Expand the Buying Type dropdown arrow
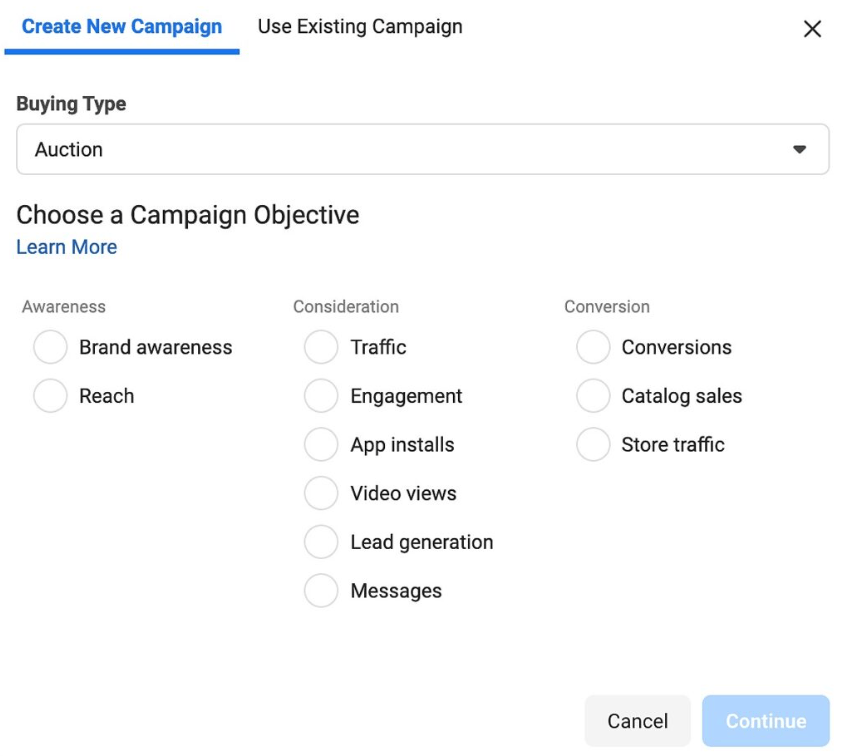Viewport: 842px width, 756px height. pyautogui.click(x=798, y=150)
